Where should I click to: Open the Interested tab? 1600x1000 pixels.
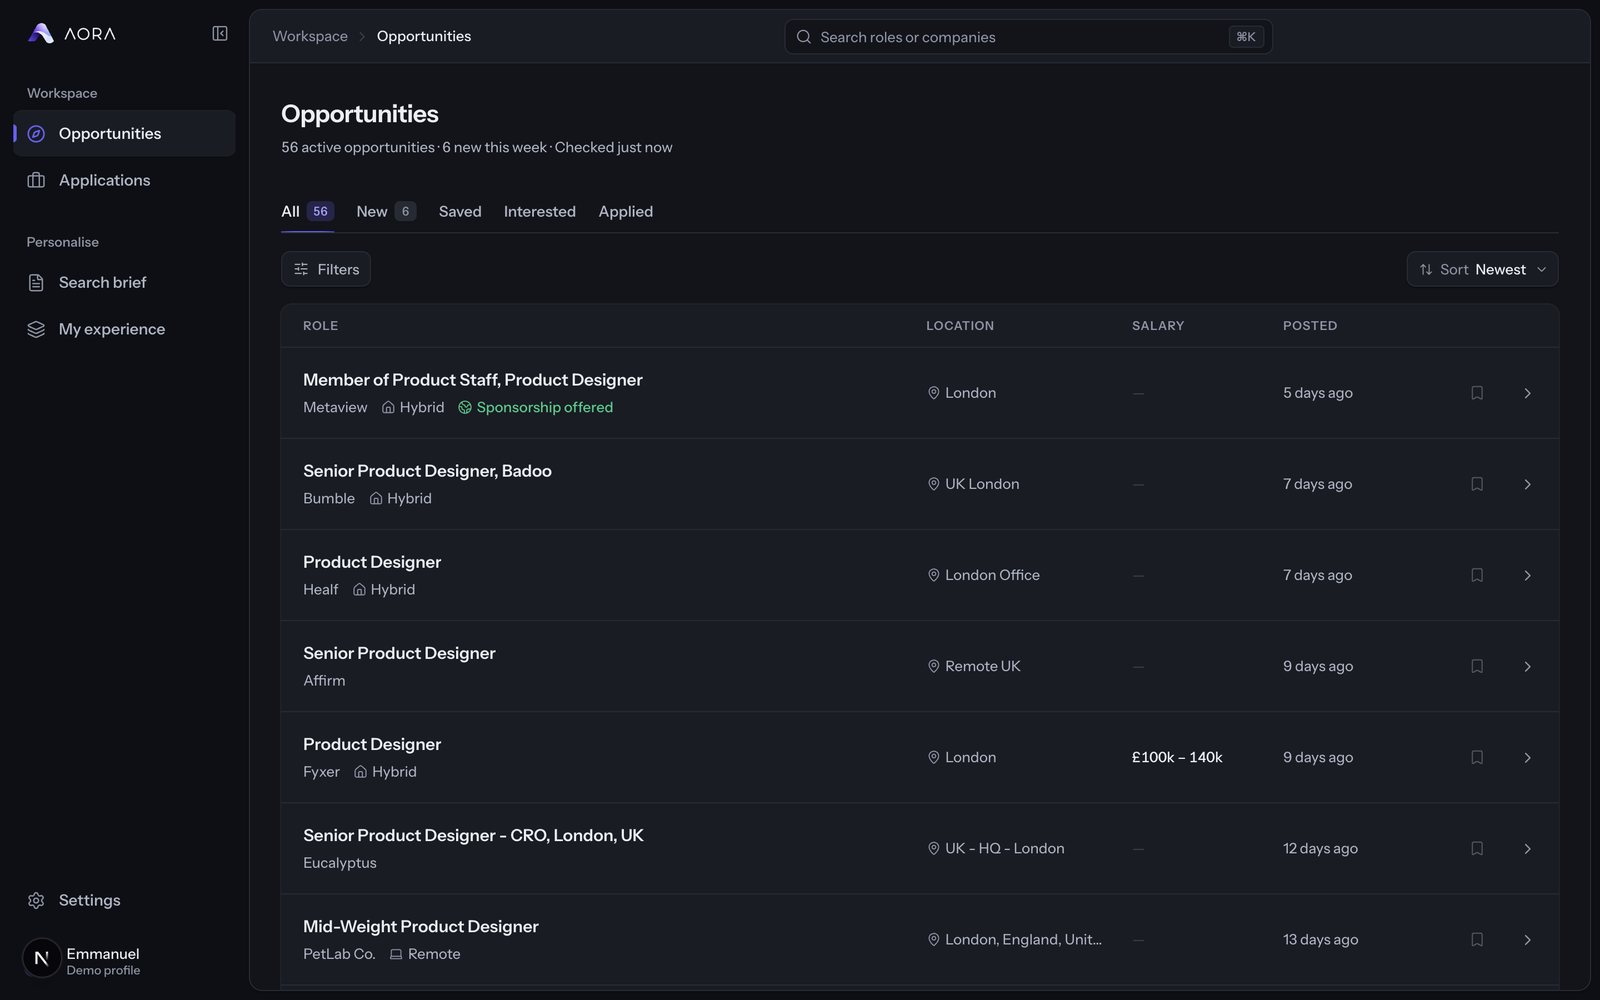(540, 211)
